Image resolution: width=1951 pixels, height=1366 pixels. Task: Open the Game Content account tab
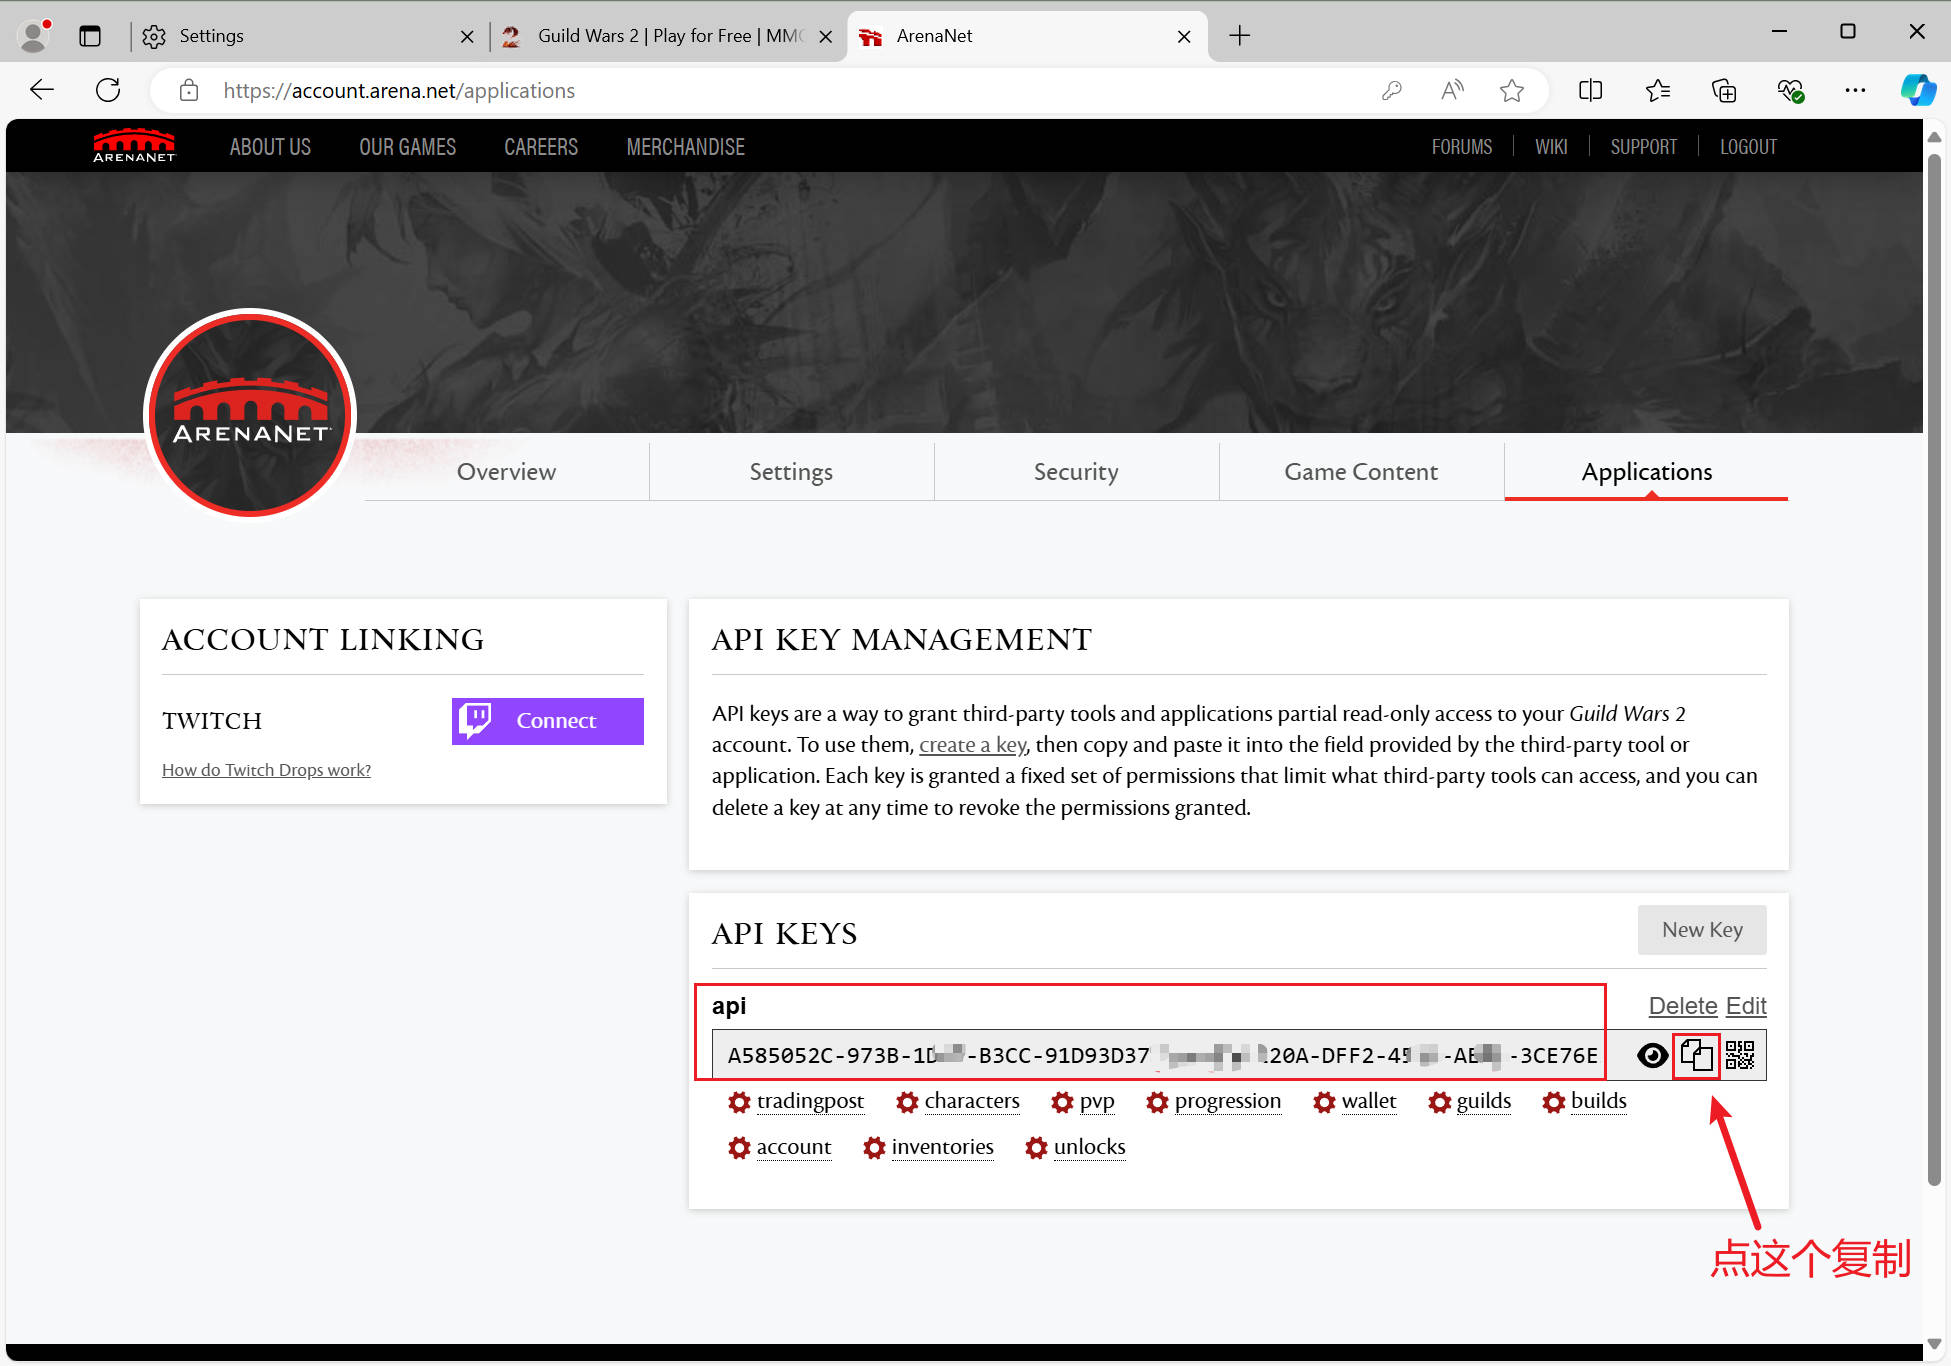(1361, 472)
